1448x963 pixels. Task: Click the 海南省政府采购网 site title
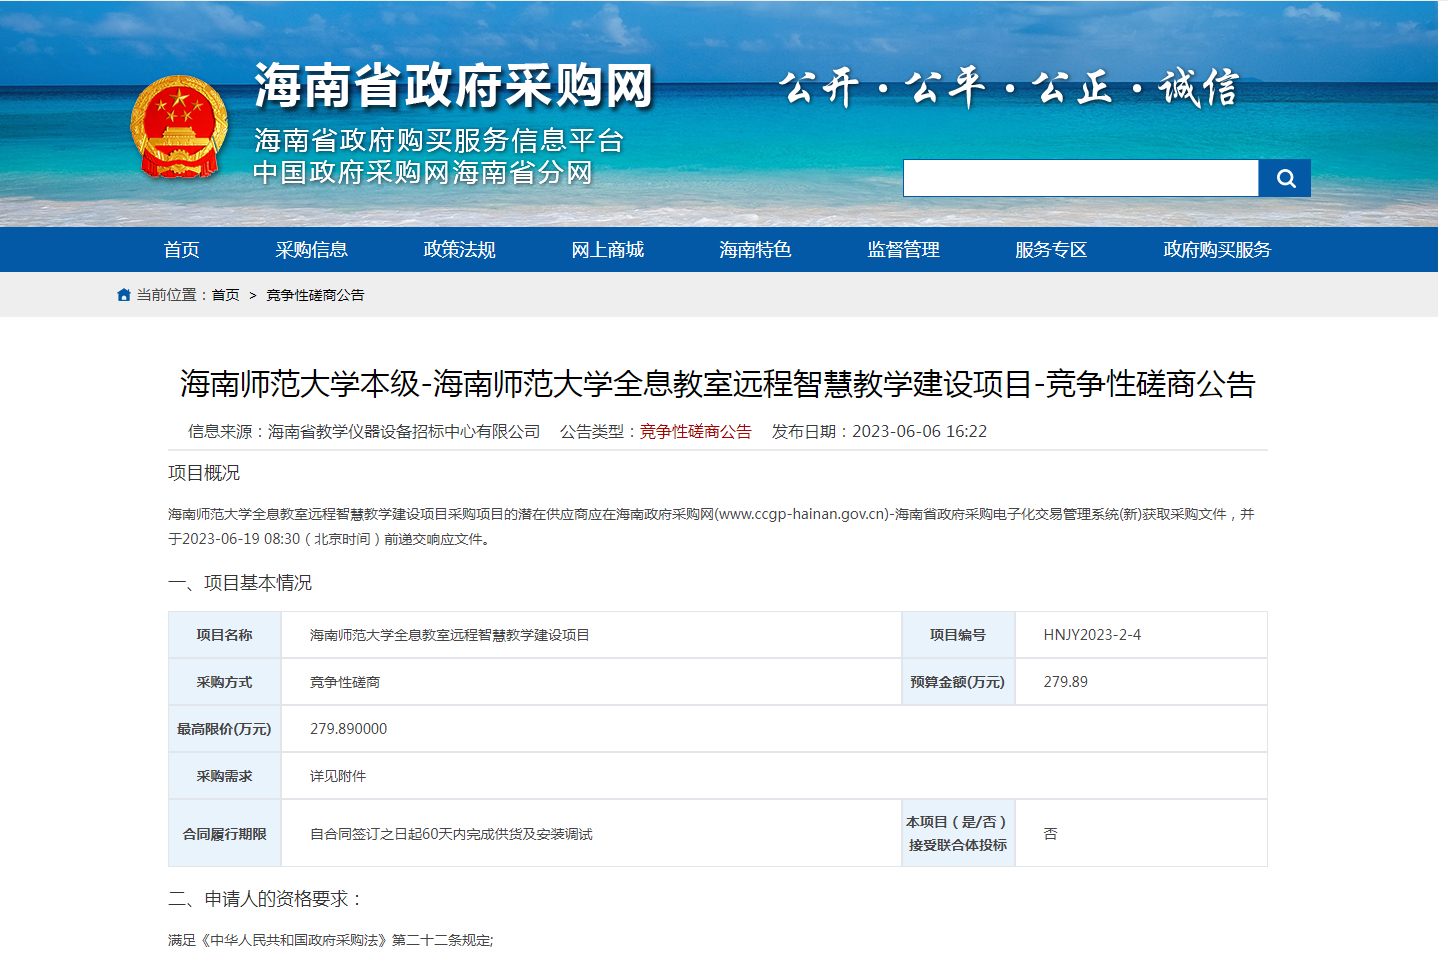(454, 86)
